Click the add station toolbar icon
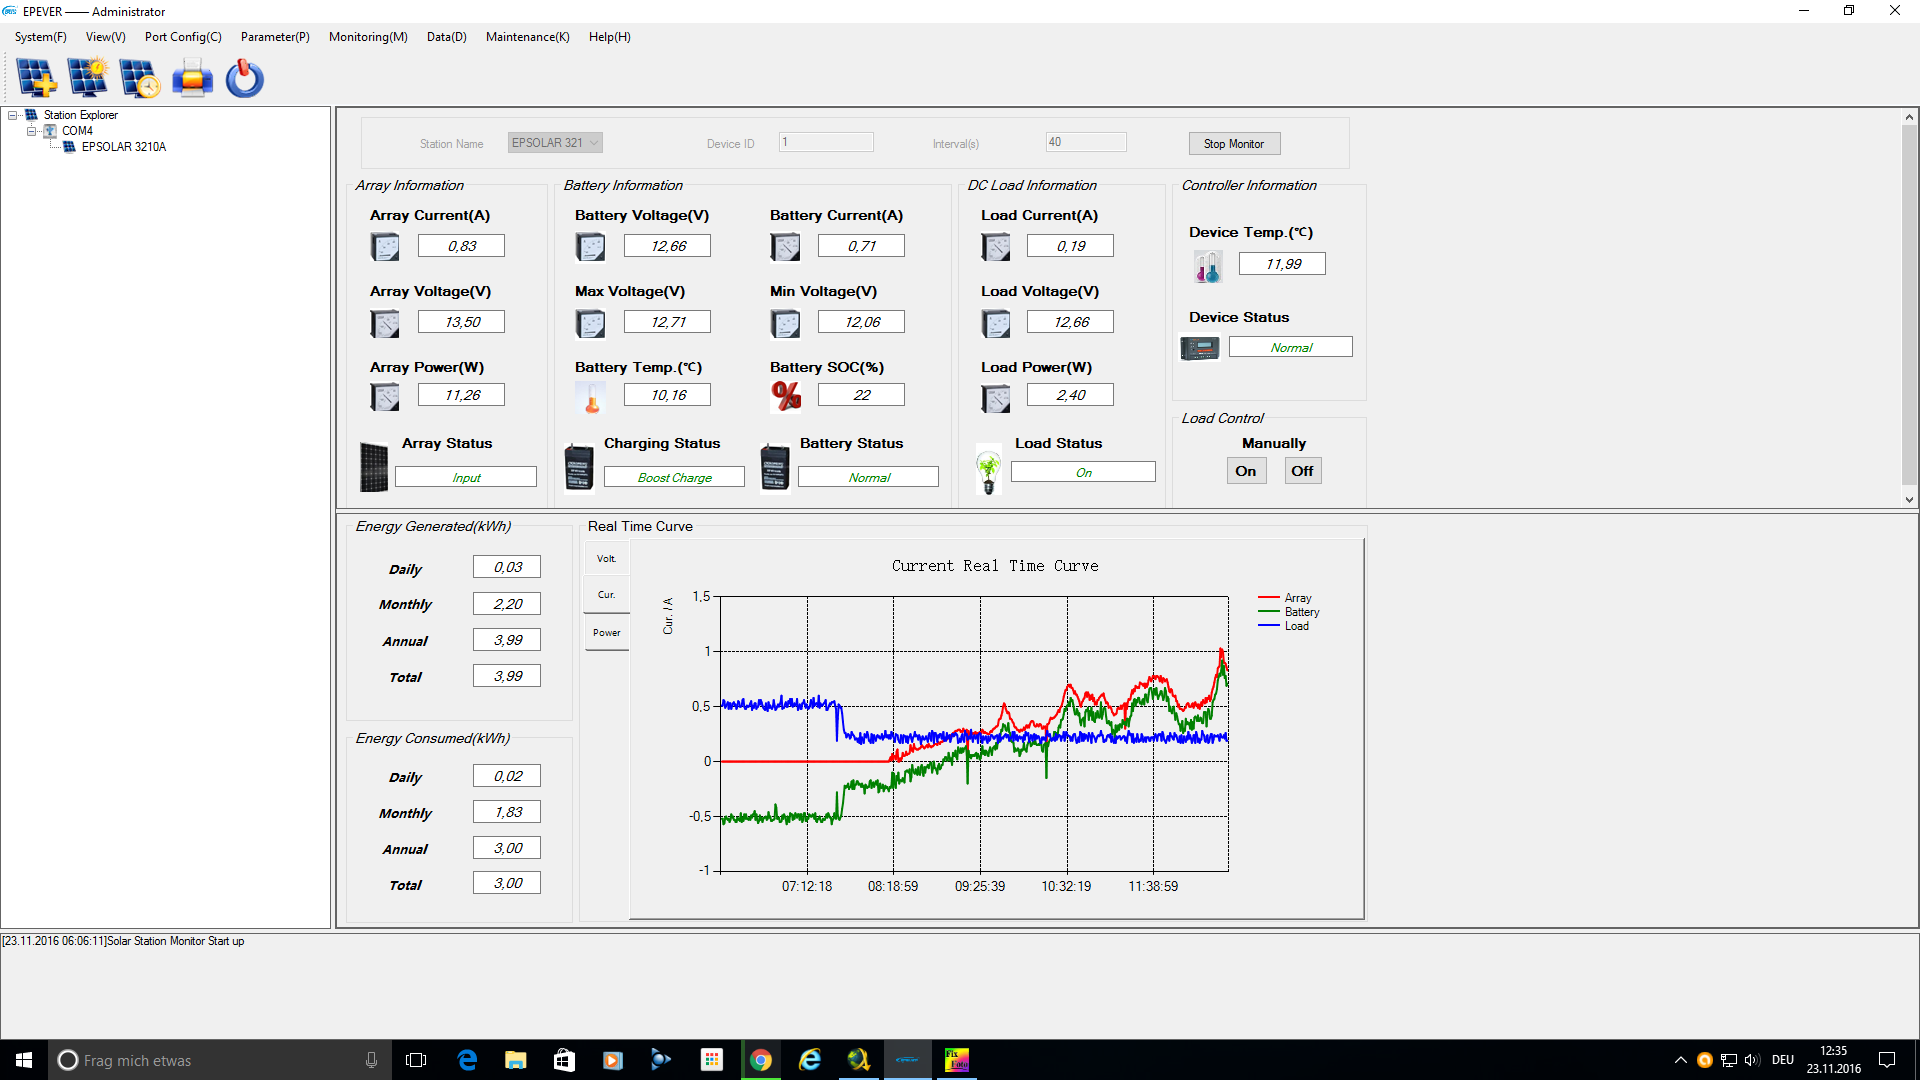The width and height of the screenshot is (1920, 1080). 37,78
